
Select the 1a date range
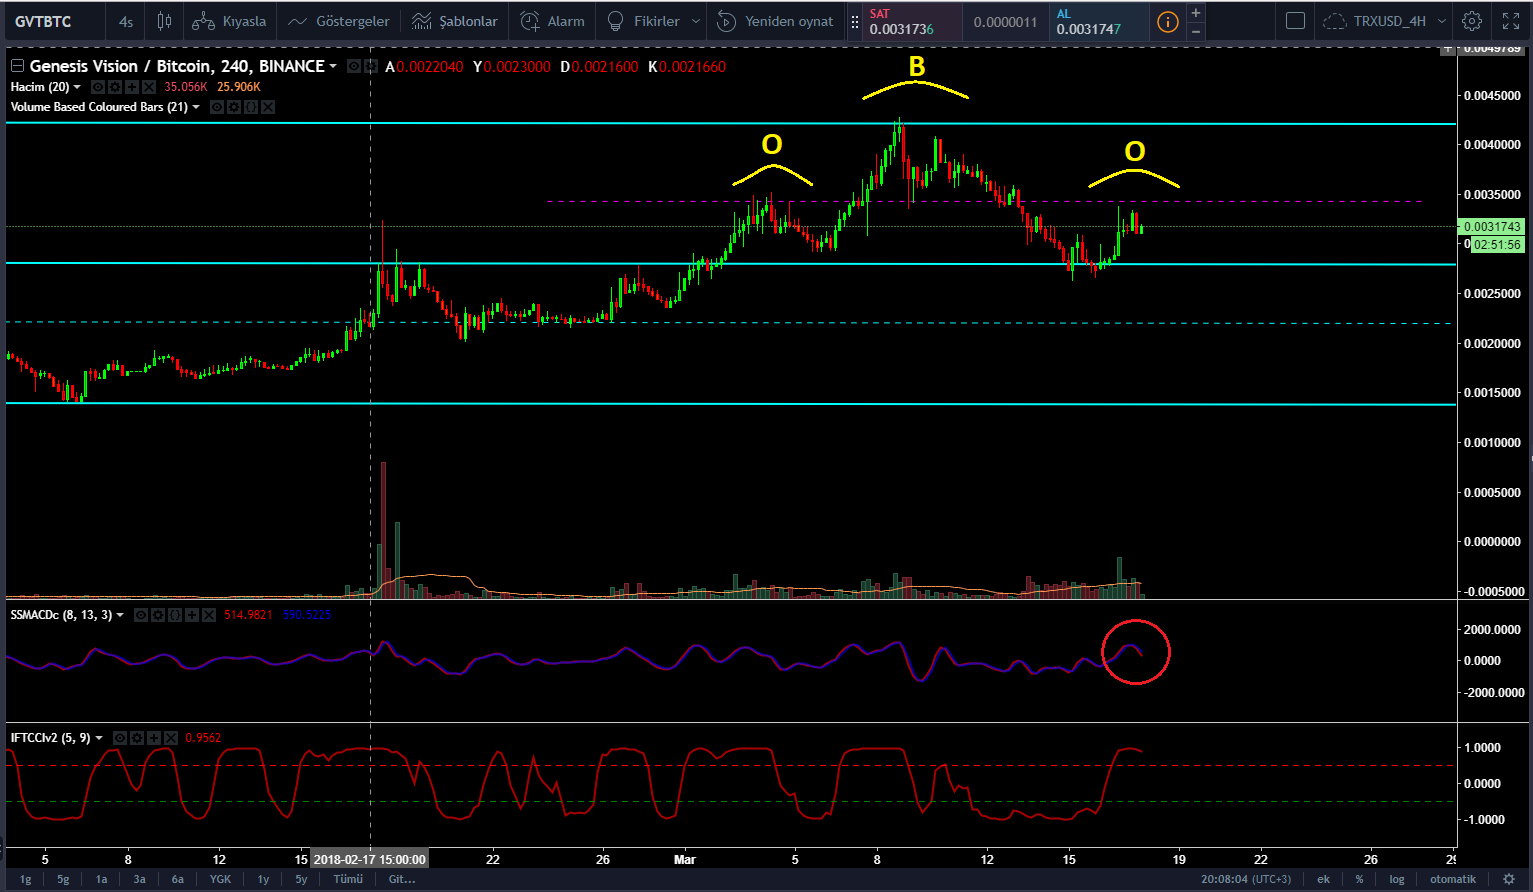click(101, 879)
